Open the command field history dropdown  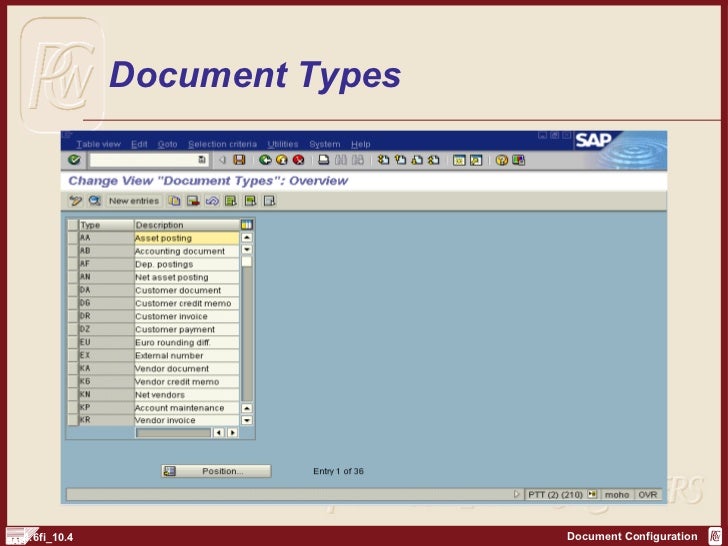tap(202, 160)
